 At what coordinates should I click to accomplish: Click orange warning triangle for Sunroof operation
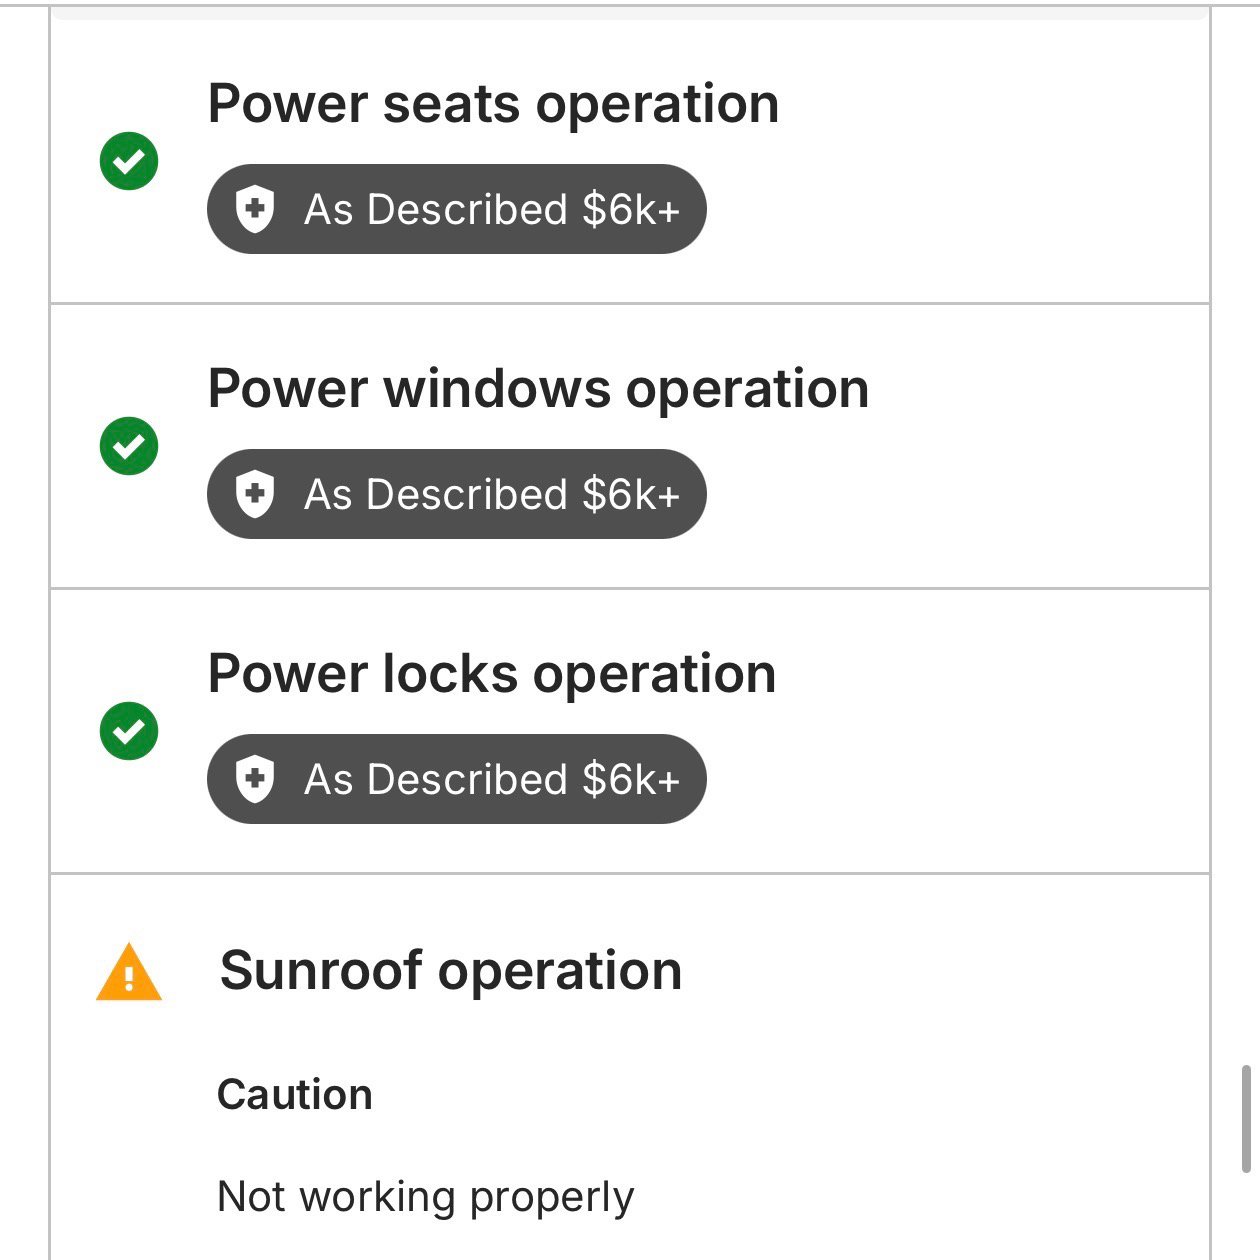[x=129, y=972]
